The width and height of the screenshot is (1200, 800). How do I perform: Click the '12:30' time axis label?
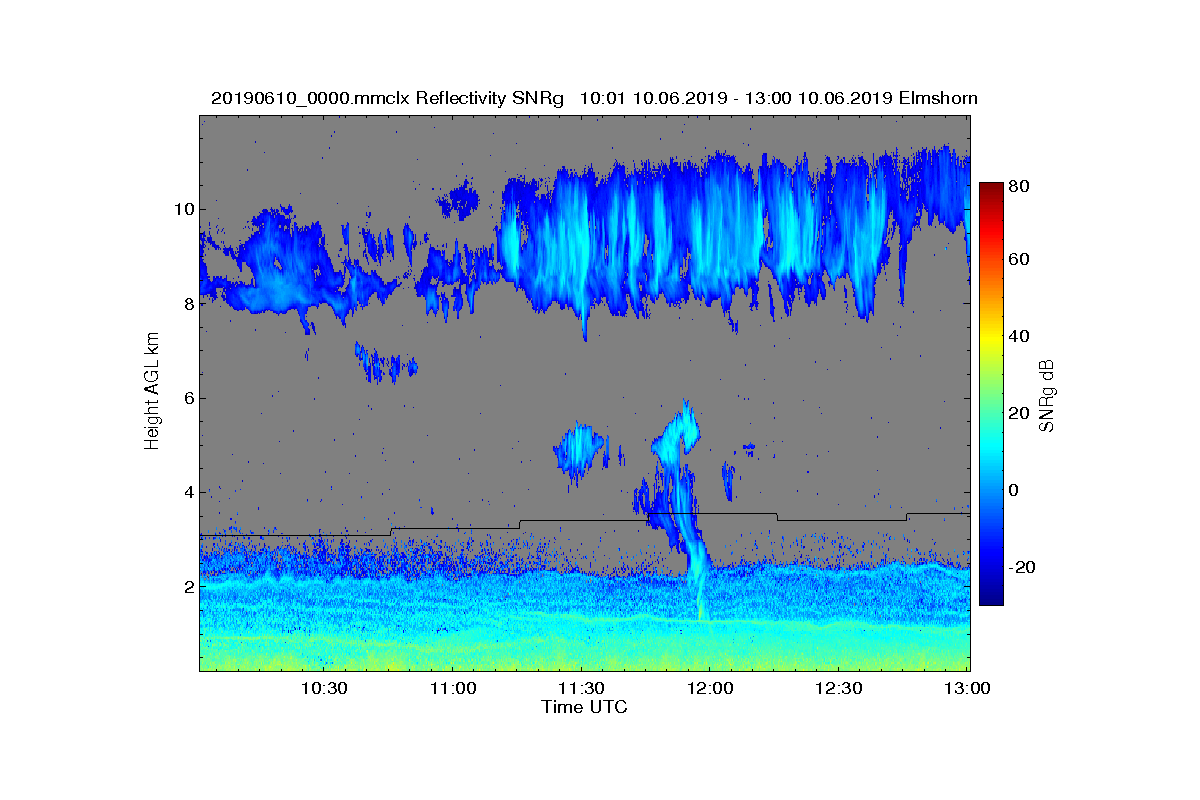coord(839,689)
